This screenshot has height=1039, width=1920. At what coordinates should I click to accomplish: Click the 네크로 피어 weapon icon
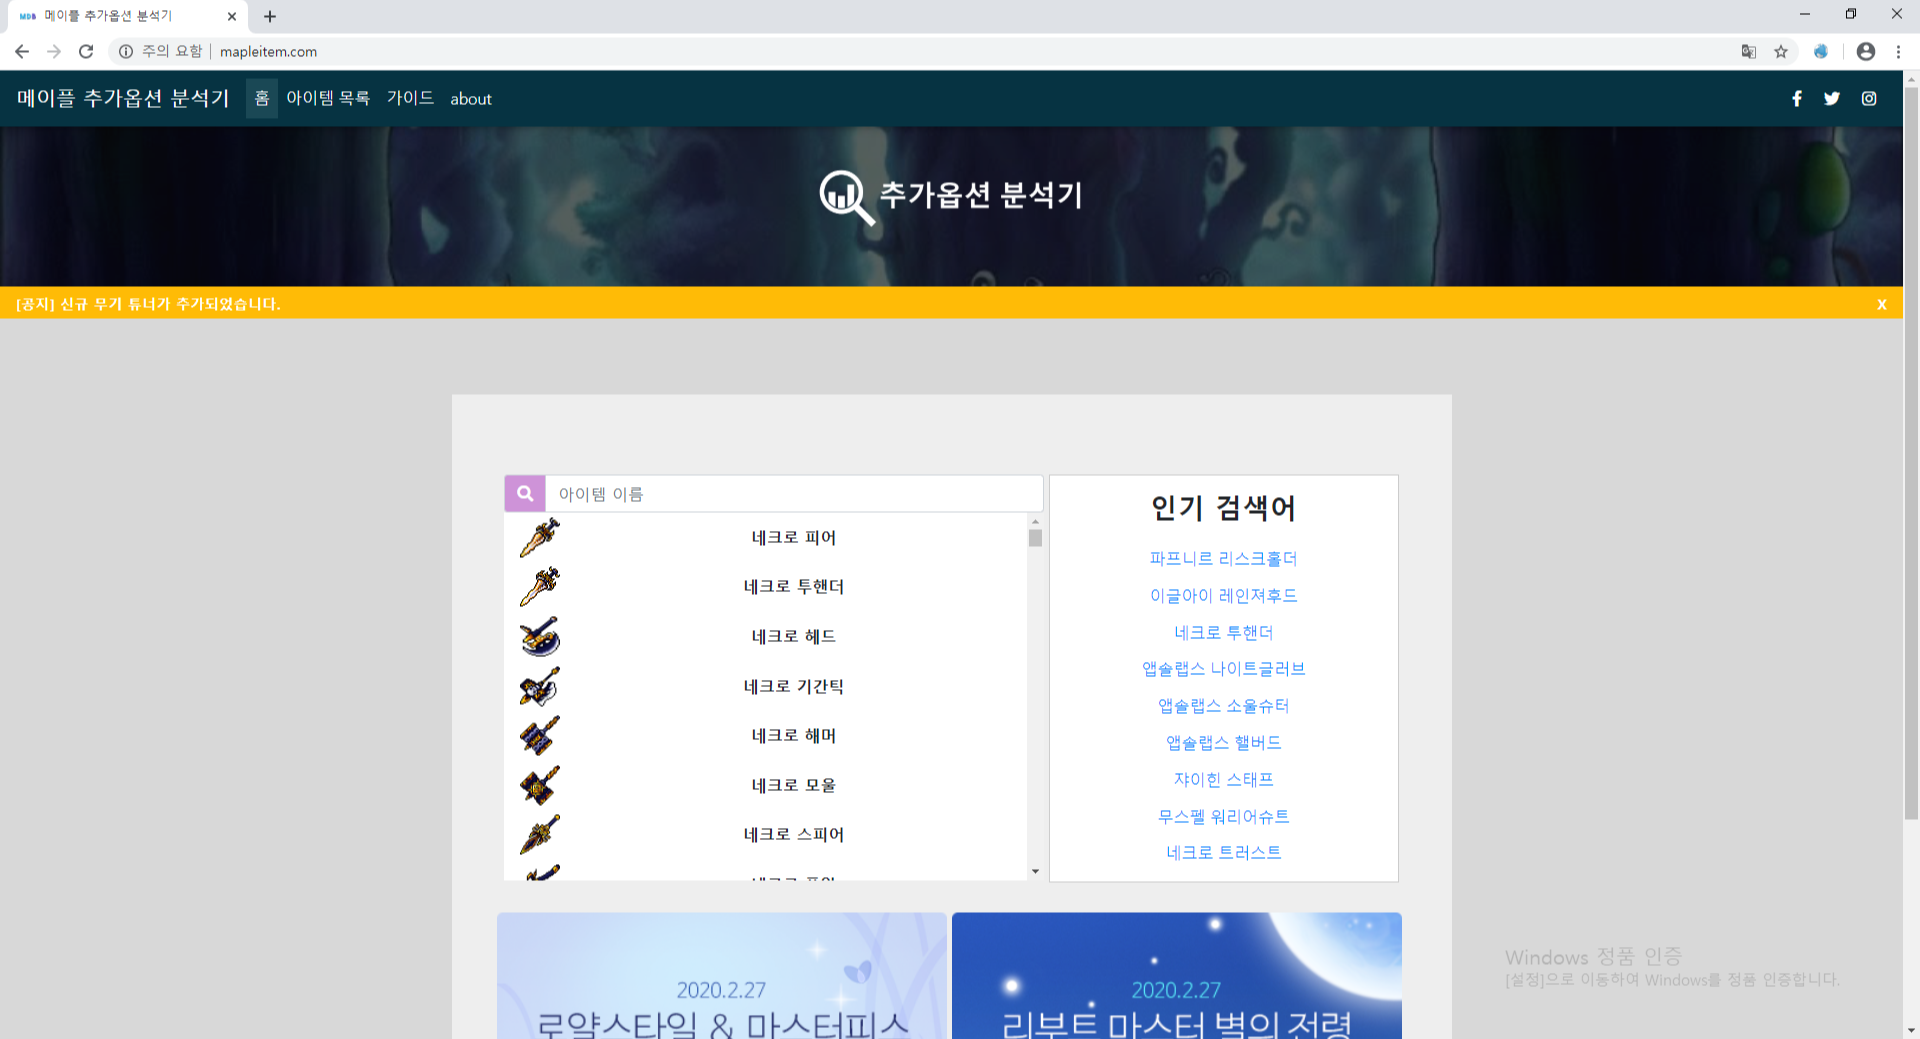coord(539,538)
